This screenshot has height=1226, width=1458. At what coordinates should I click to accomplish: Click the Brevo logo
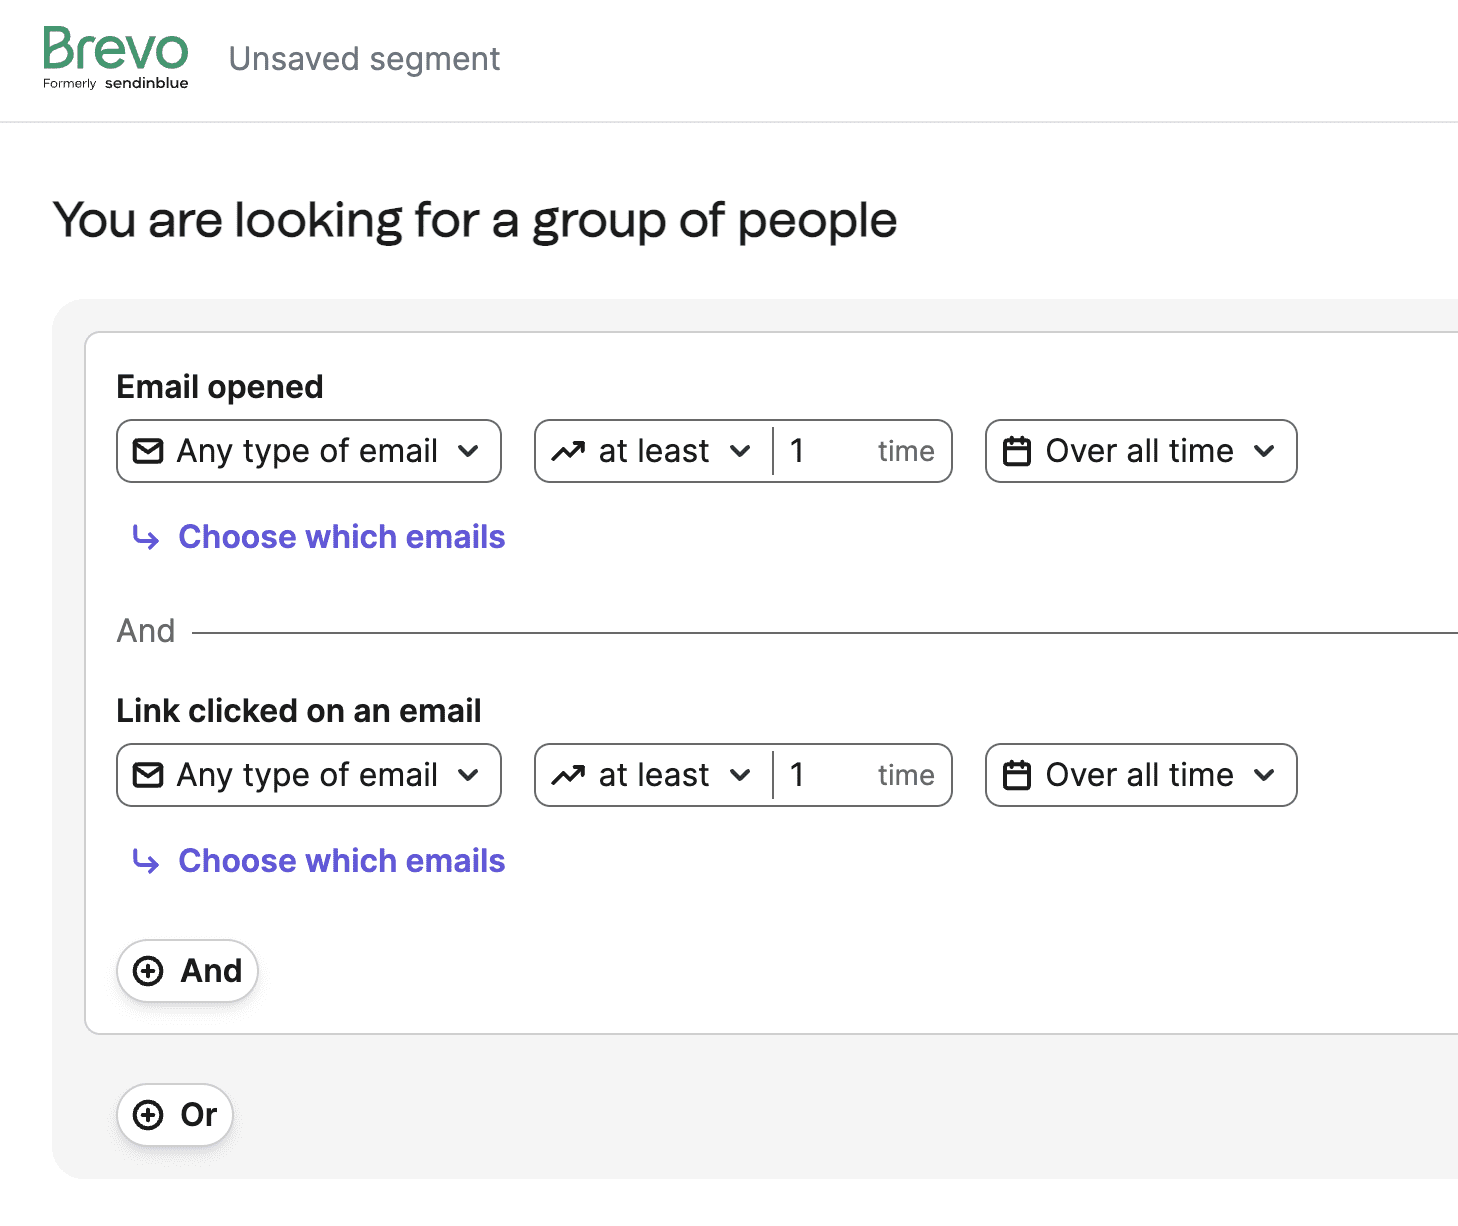point(115,57)
